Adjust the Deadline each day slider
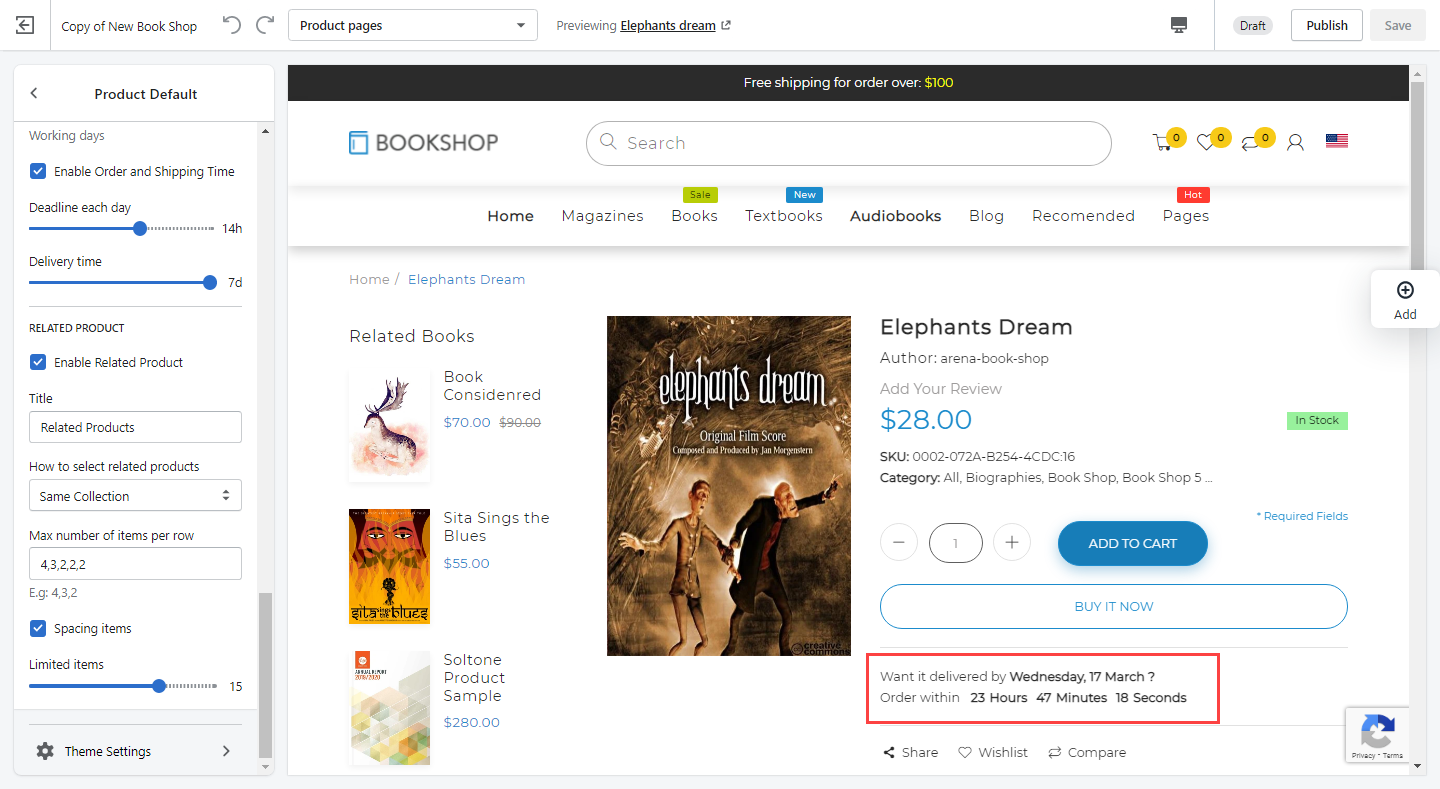1440x789 pixels. tap(140, 228)
